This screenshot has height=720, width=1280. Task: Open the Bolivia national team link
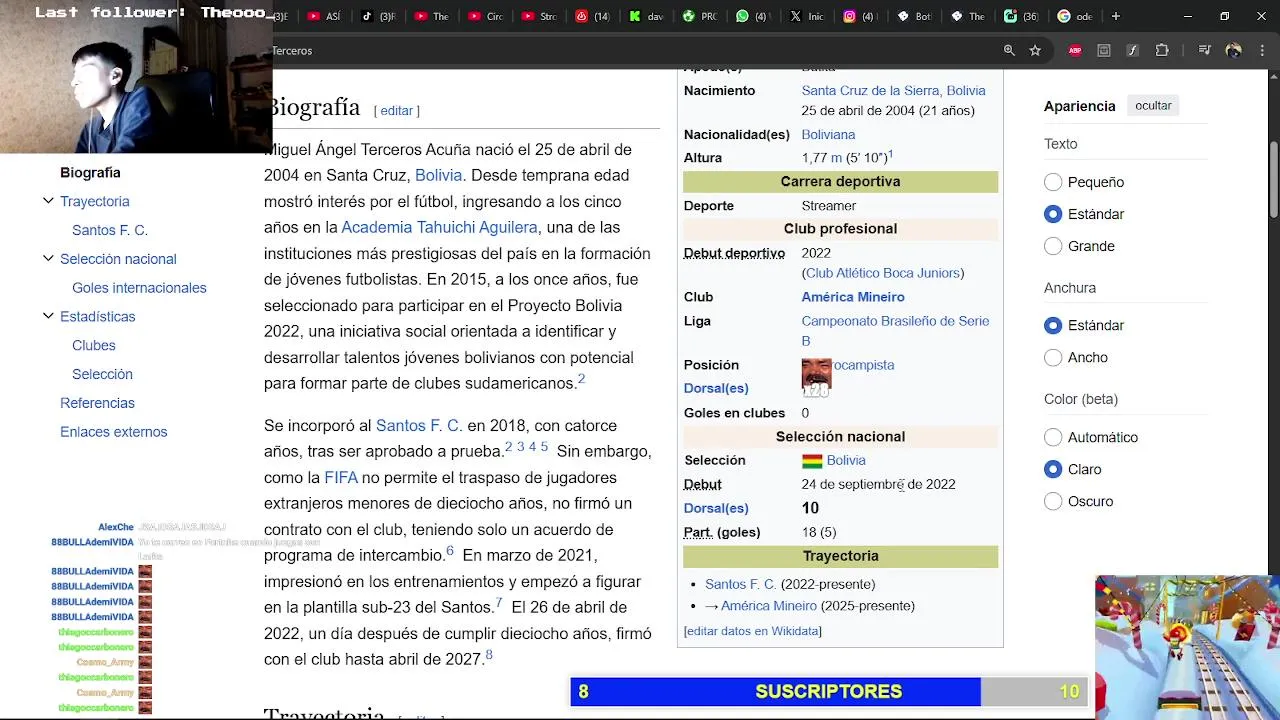(x=846, y=460)
